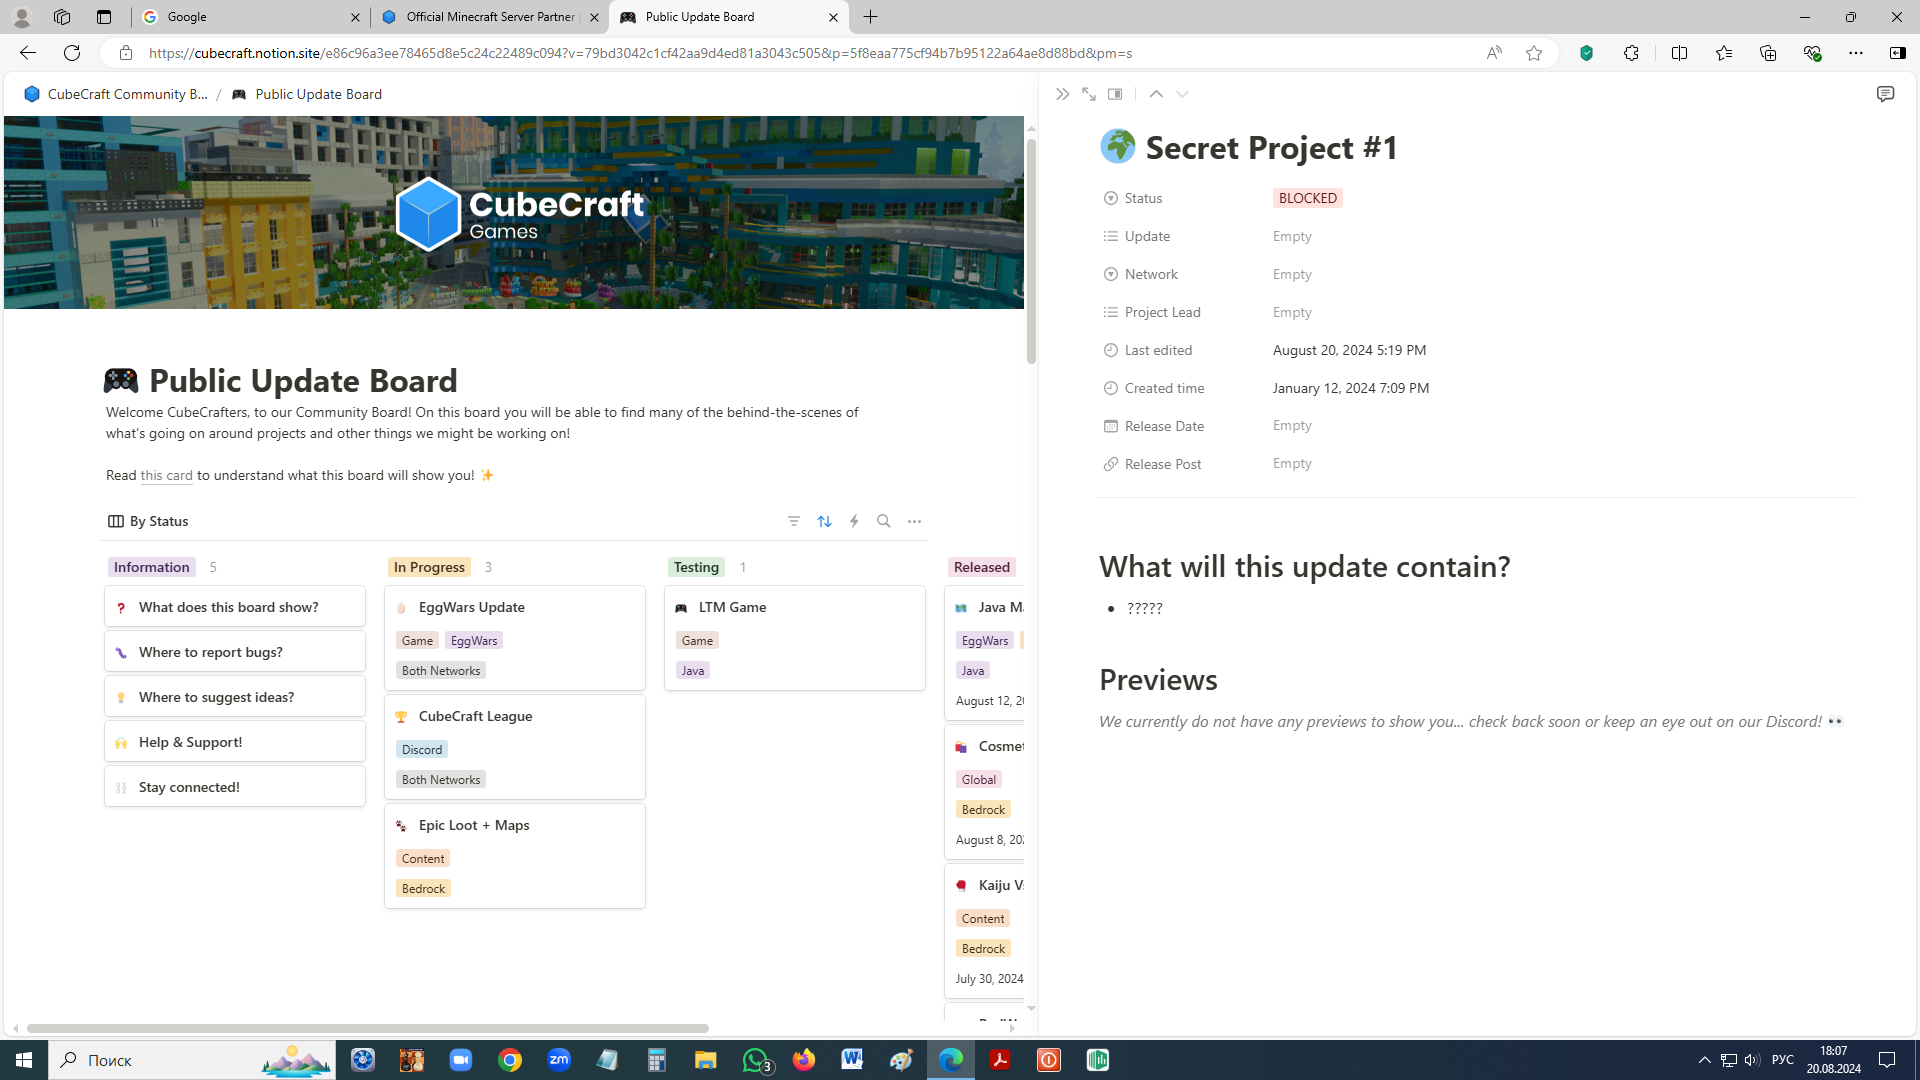Open 'Where to report bugs?' card
Screen dimensions: 1920x1080
point(235,652)
